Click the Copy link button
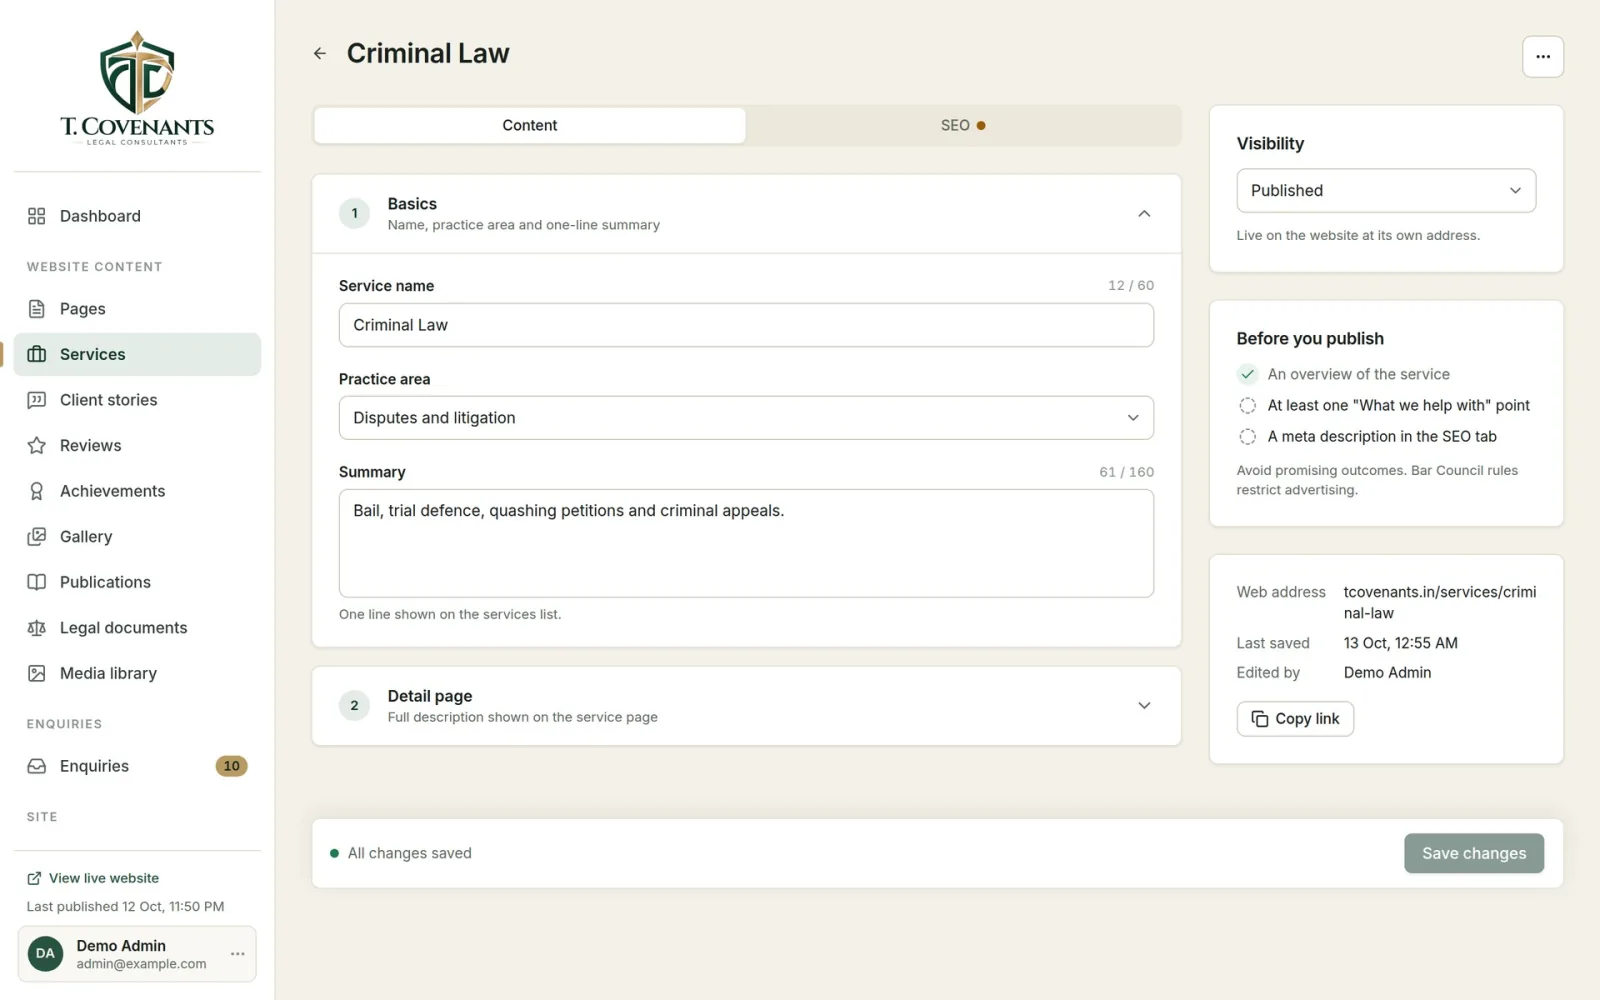The height and width of the screenshot is (1000, 1600). tap(1295, 719)
